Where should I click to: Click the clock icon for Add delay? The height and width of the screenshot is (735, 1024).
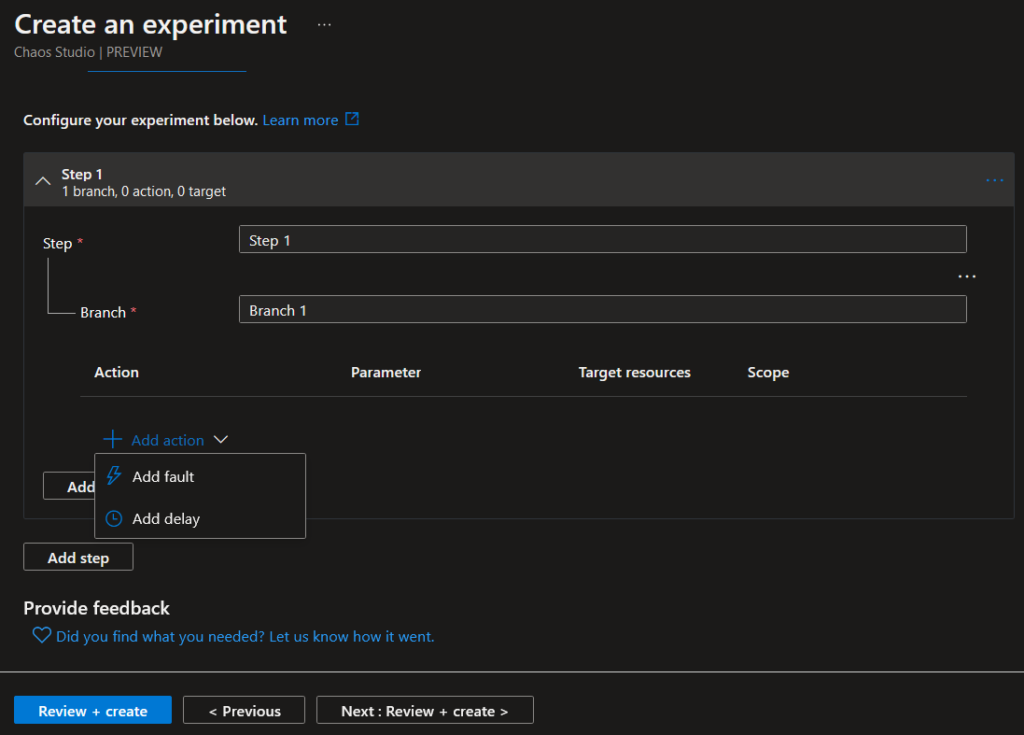coord(114,519)
